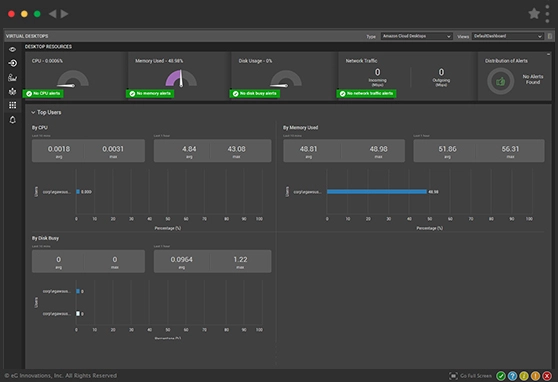Click the By Memory Used heading
Screen dimensions: 558x382
tap(300, 127)
